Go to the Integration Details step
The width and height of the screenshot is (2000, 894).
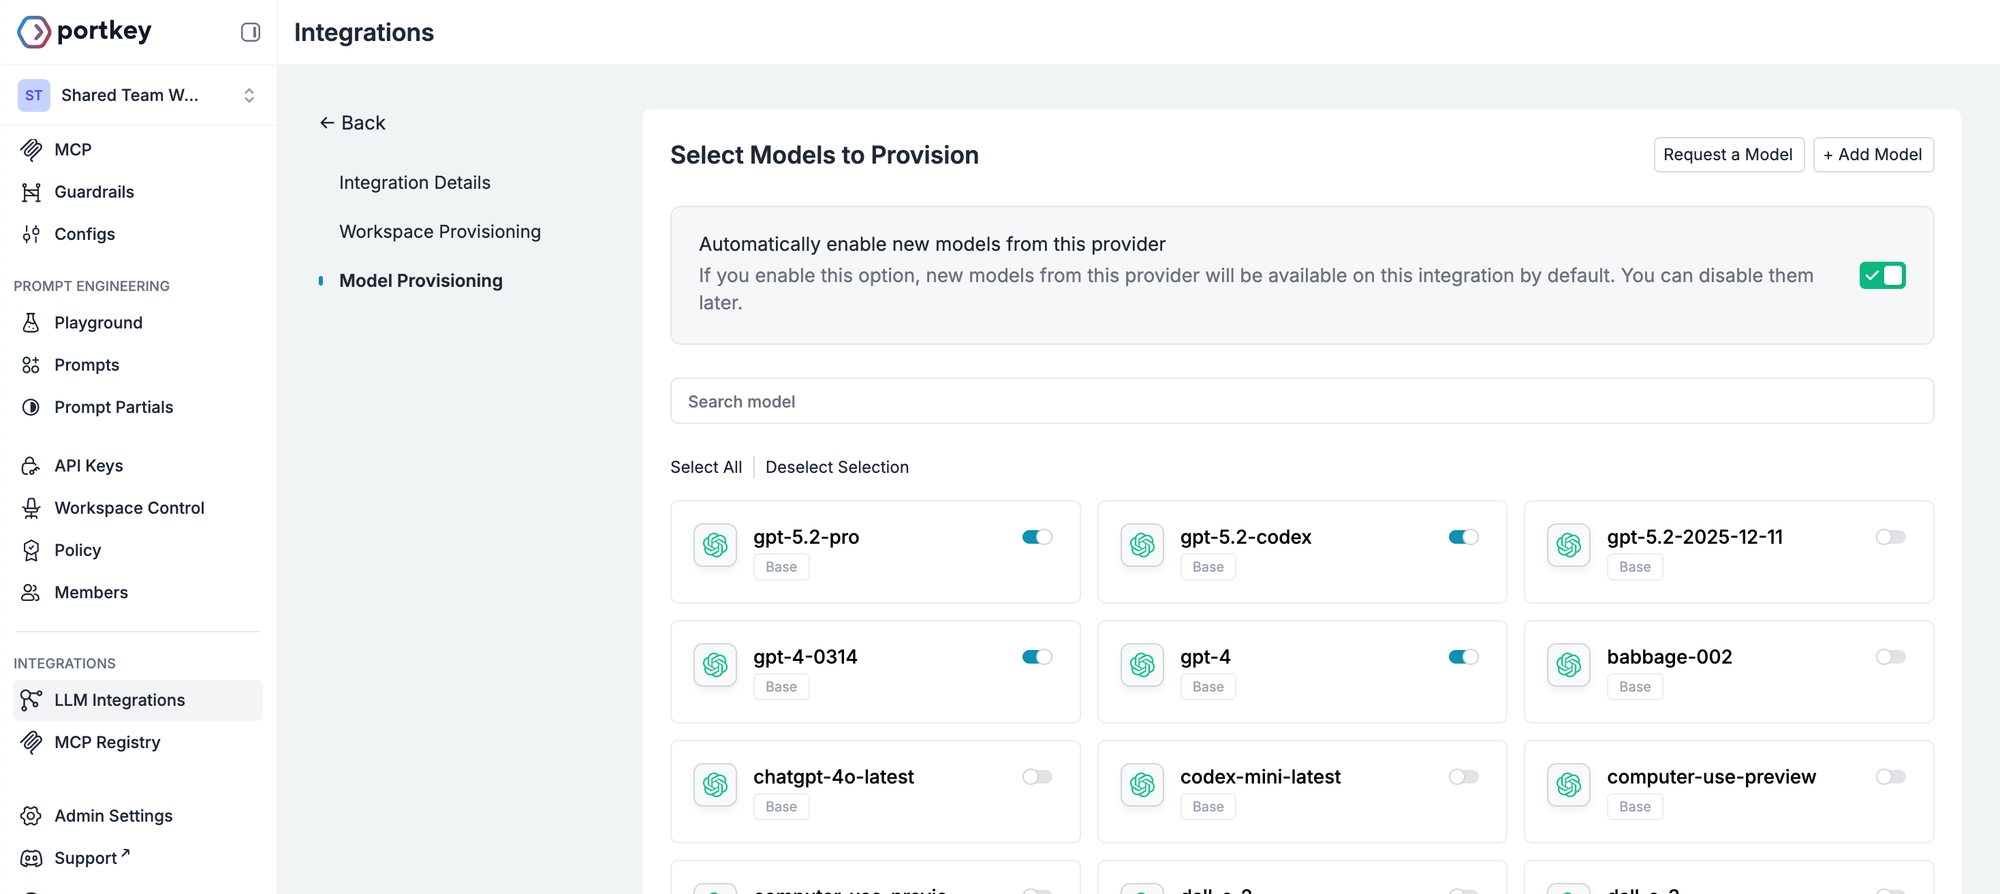pos(414,183)
